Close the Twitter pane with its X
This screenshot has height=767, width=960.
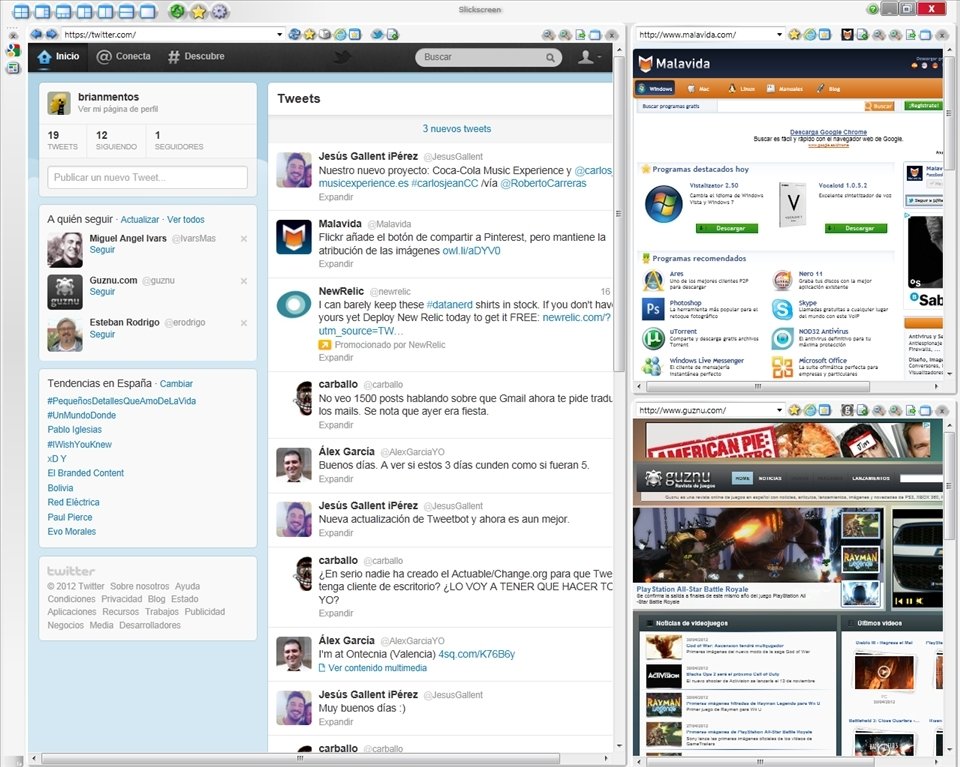[611, 35]
